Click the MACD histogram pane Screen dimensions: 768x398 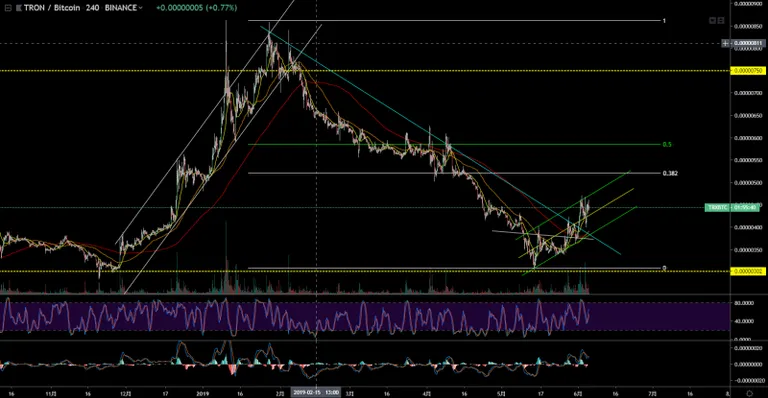[365, 364]
